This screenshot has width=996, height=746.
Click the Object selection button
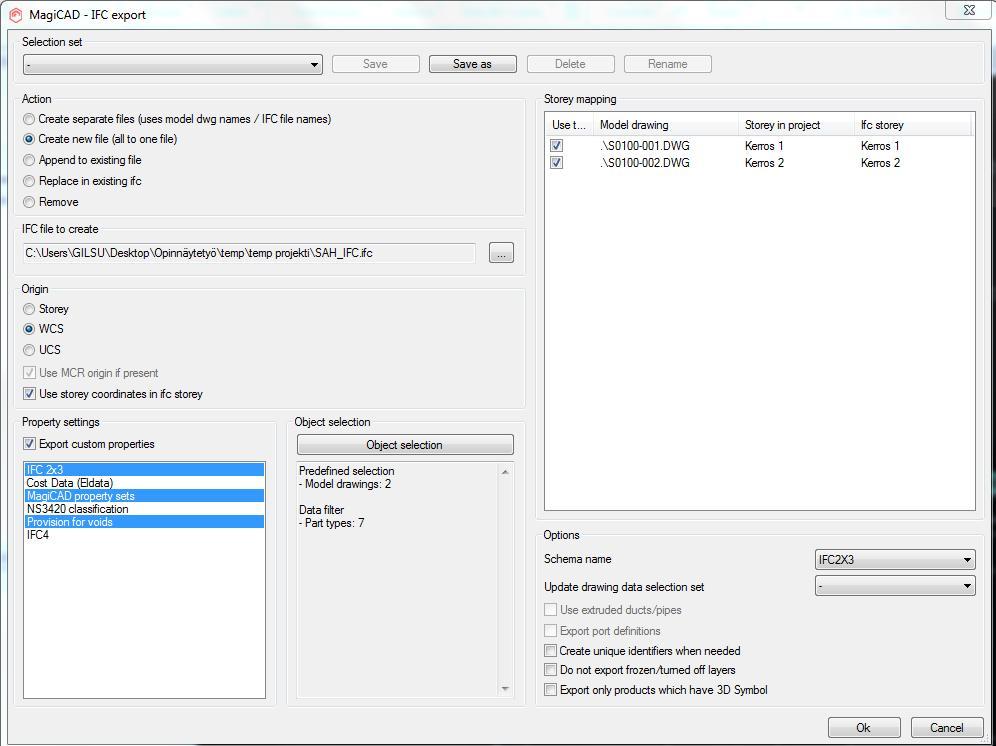tap(405, 445)
